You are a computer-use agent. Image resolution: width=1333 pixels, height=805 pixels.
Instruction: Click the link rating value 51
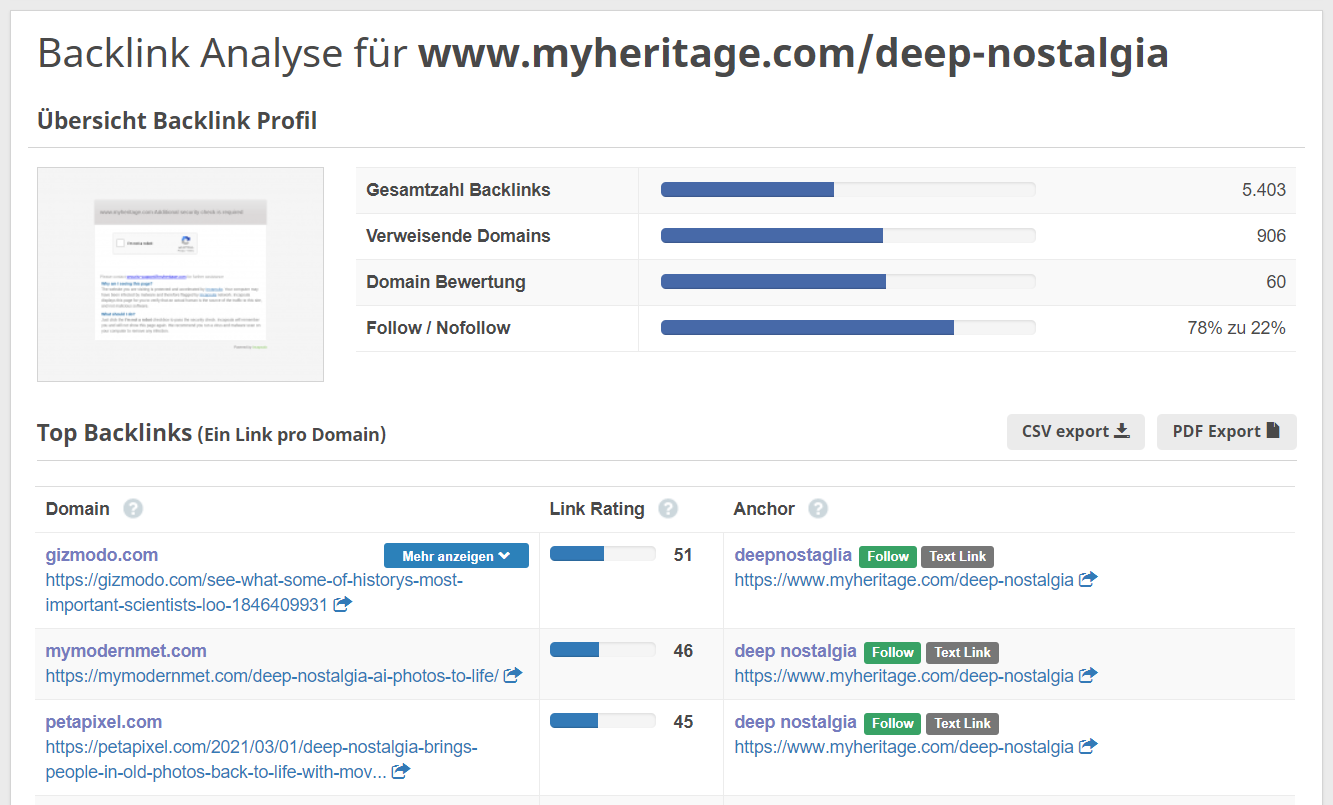683,555
